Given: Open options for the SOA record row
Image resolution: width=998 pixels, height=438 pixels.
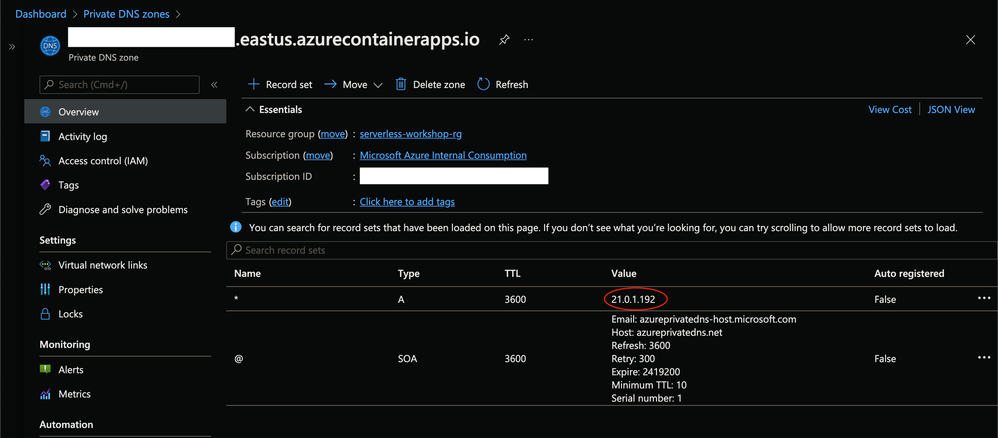Looking at the screenshot, I should (x=984, y=359).
